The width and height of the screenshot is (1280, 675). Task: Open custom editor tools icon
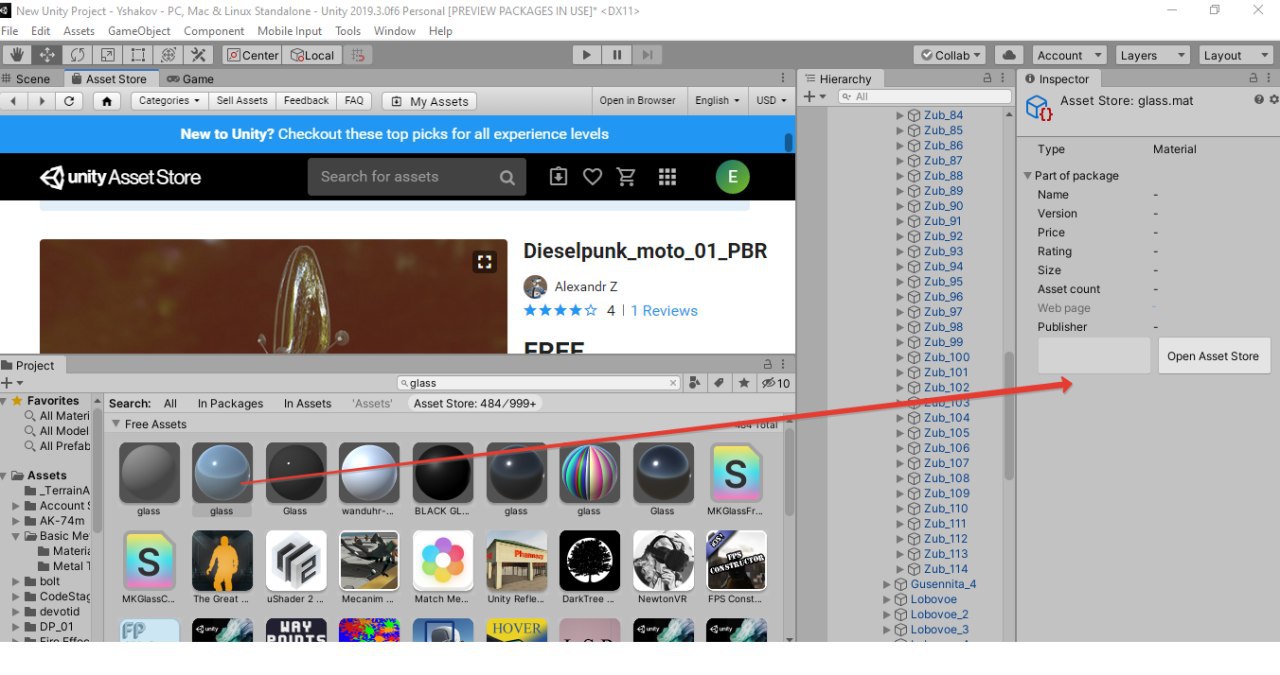coord(198,55)
